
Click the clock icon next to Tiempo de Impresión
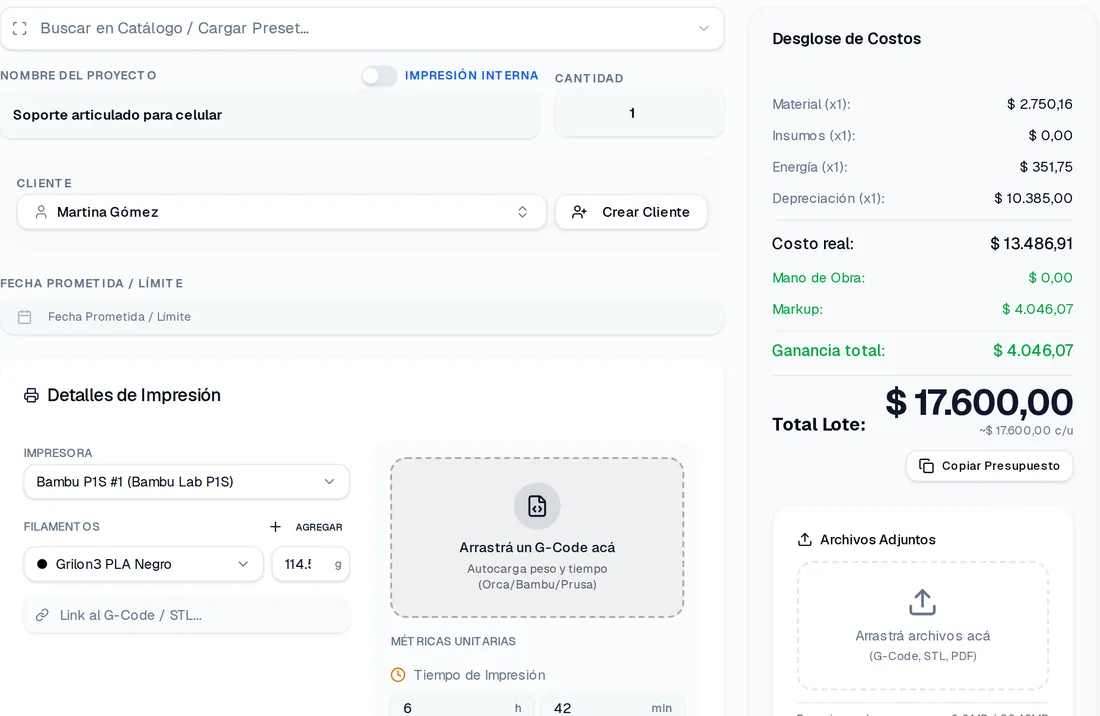point(398,675)
